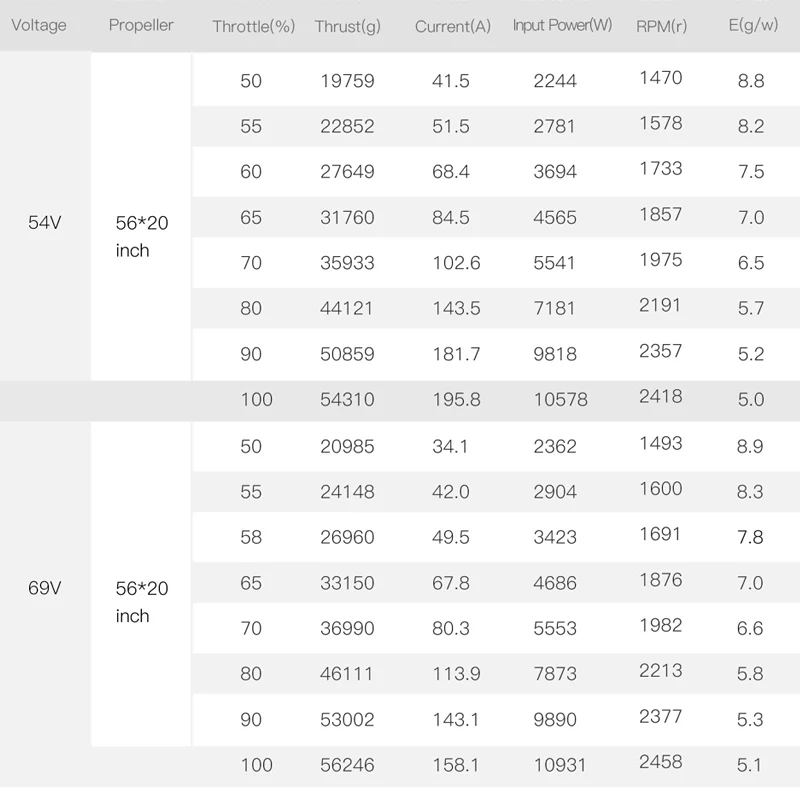Select the 69V voltage cell
Screen dimensions: 800x800
pos(44,588)
